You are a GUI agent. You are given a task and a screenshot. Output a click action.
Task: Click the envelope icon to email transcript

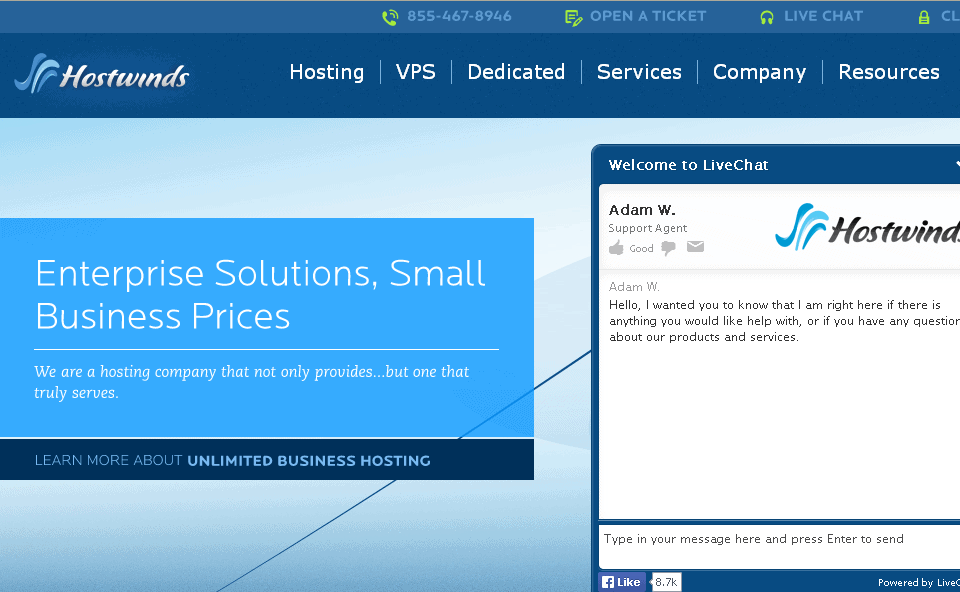[695, 247]
